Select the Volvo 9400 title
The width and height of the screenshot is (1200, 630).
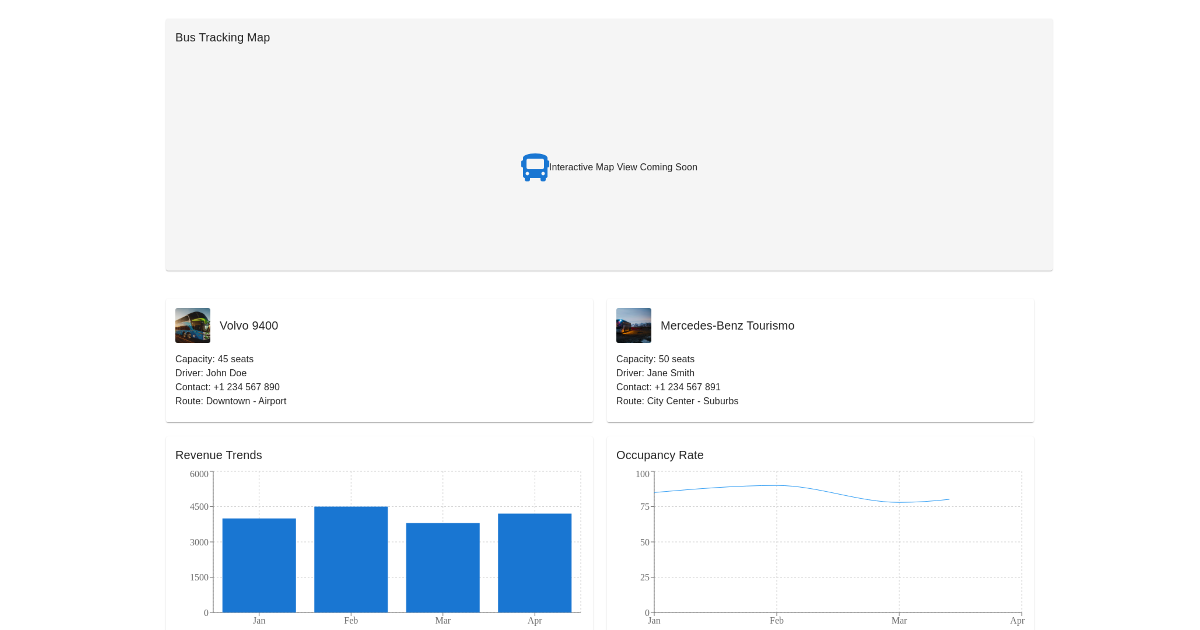pos(249,326)
